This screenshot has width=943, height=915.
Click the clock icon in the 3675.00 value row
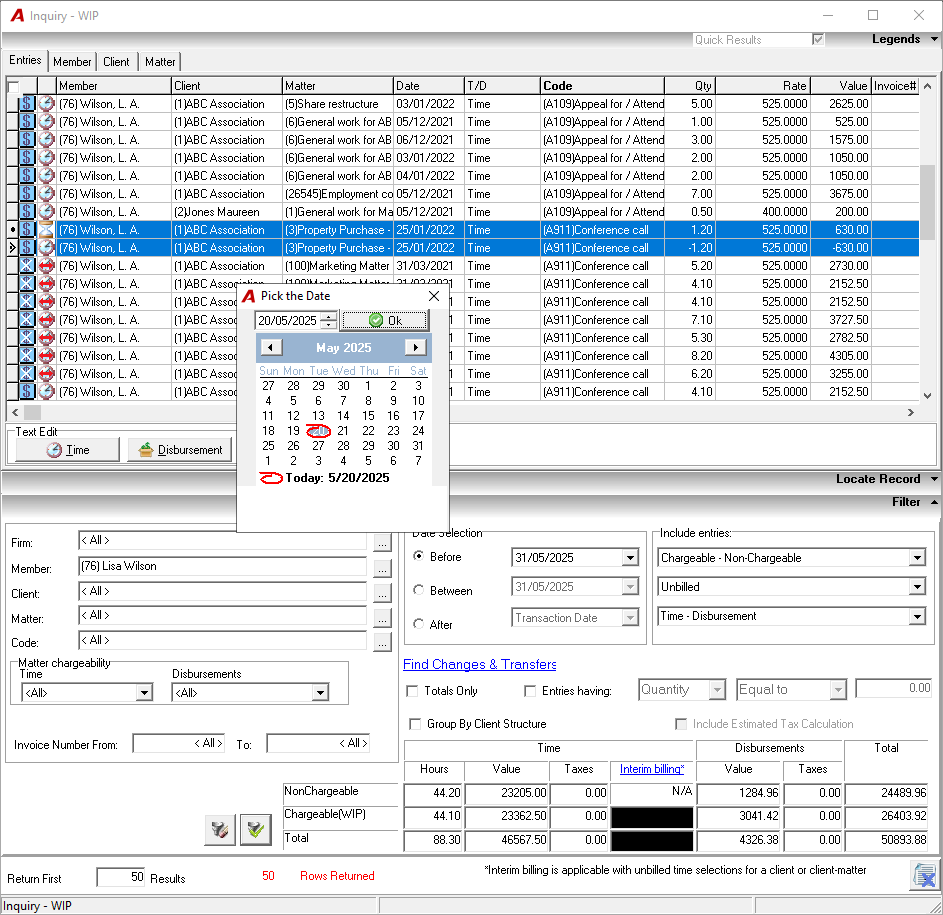point(46,194)
